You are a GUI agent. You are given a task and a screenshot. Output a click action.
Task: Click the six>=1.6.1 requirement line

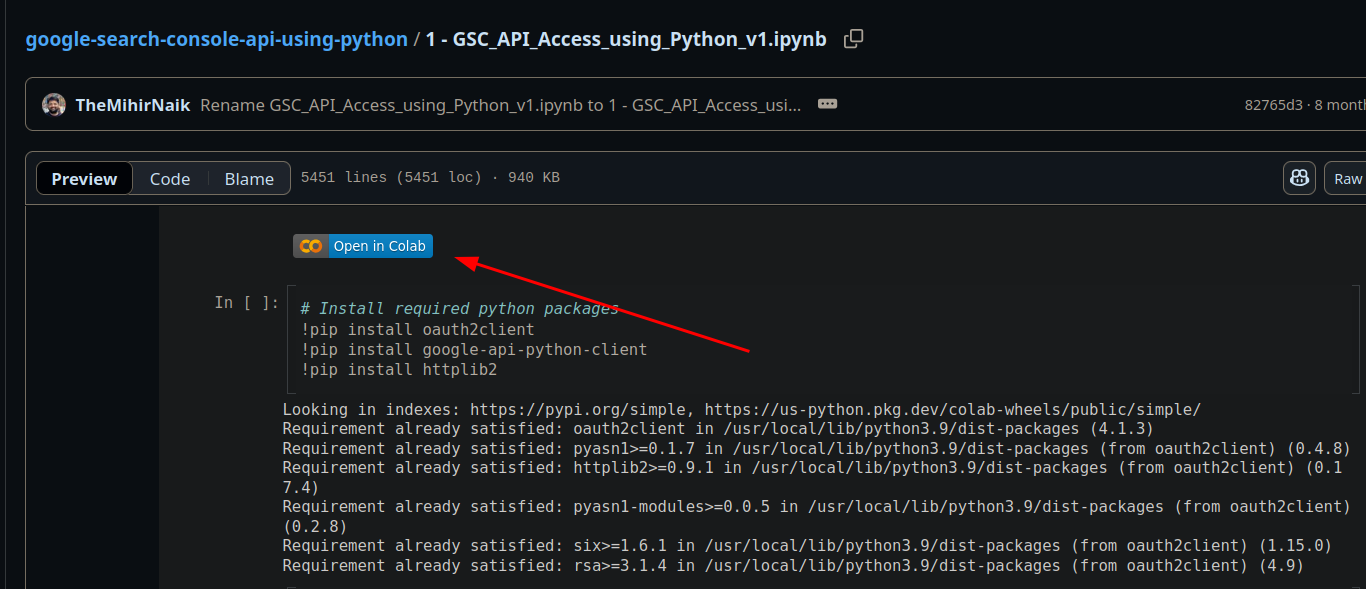[807, 546]
